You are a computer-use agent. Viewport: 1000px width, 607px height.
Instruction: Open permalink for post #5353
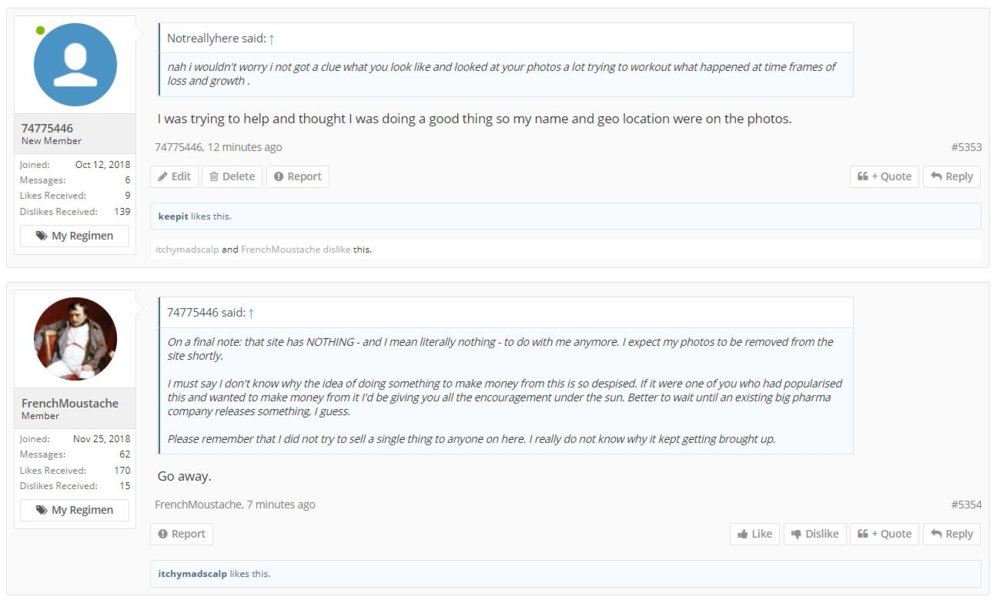[965, 147]
